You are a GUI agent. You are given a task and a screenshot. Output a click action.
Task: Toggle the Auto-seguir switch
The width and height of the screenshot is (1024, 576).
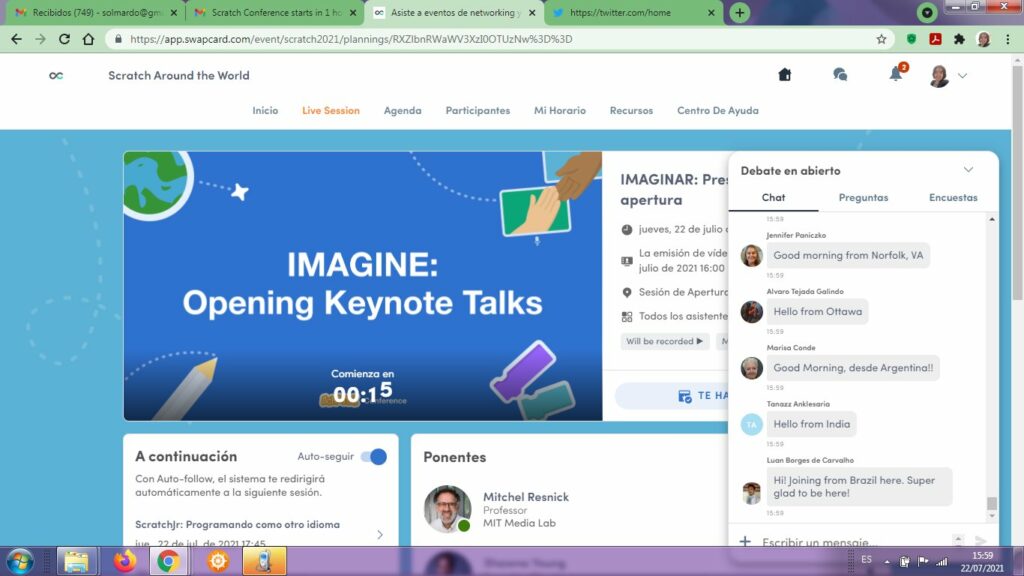coord(374,456)
